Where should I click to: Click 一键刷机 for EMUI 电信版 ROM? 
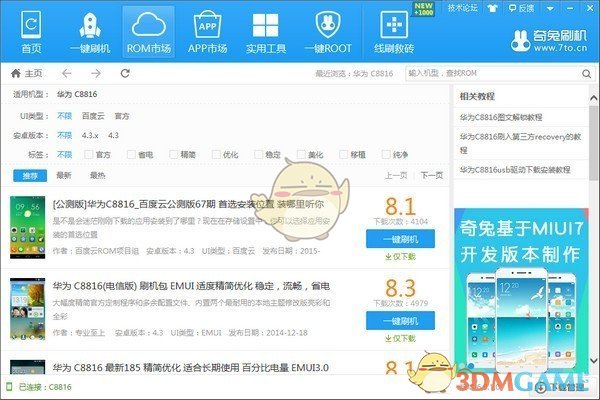click(x=400, y=321)
